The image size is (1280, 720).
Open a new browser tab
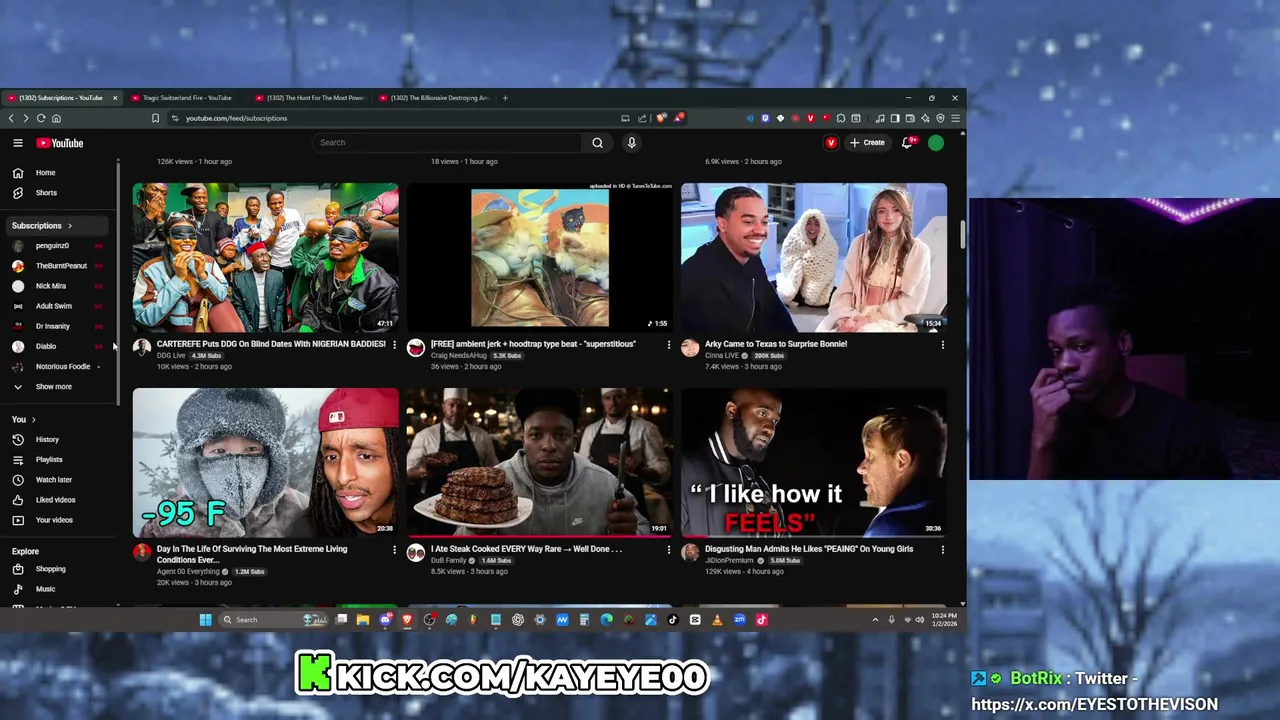[x=505, y=98]
